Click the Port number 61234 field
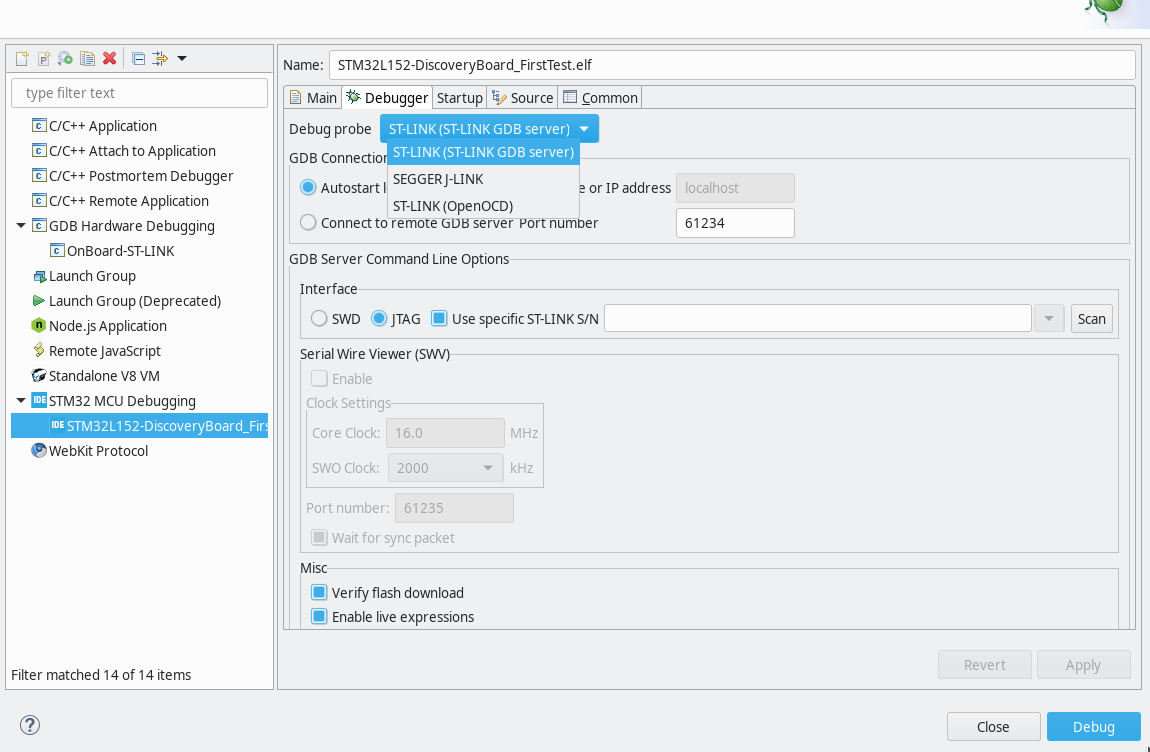The height and width of the screenshot is (752, 1150). (x=735, y=222)
